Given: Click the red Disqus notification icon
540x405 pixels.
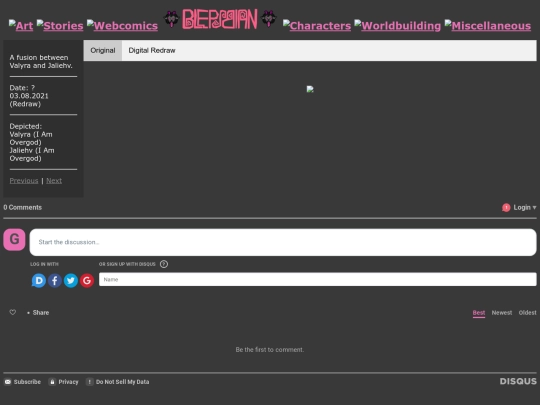Looking at the screenshot, I should click(x=506, y=208).
